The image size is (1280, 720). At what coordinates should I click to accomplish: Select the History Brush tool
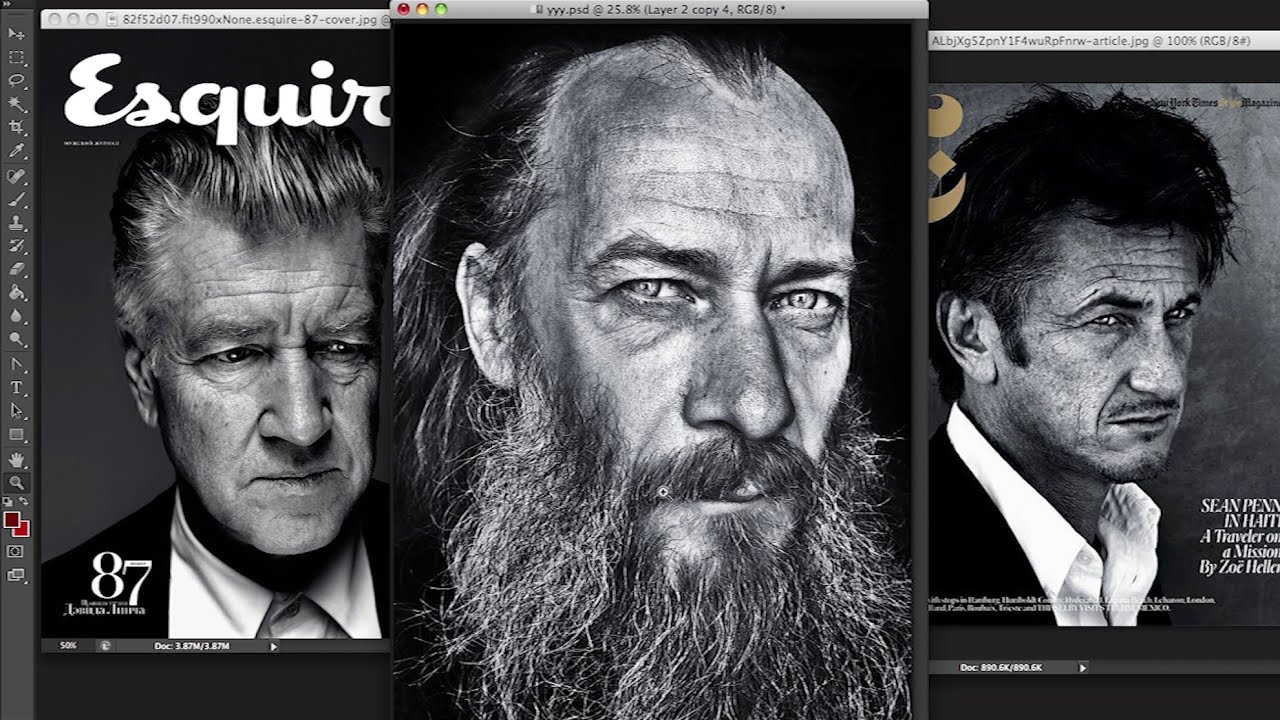pyautogui.click(x=17, y=245)
